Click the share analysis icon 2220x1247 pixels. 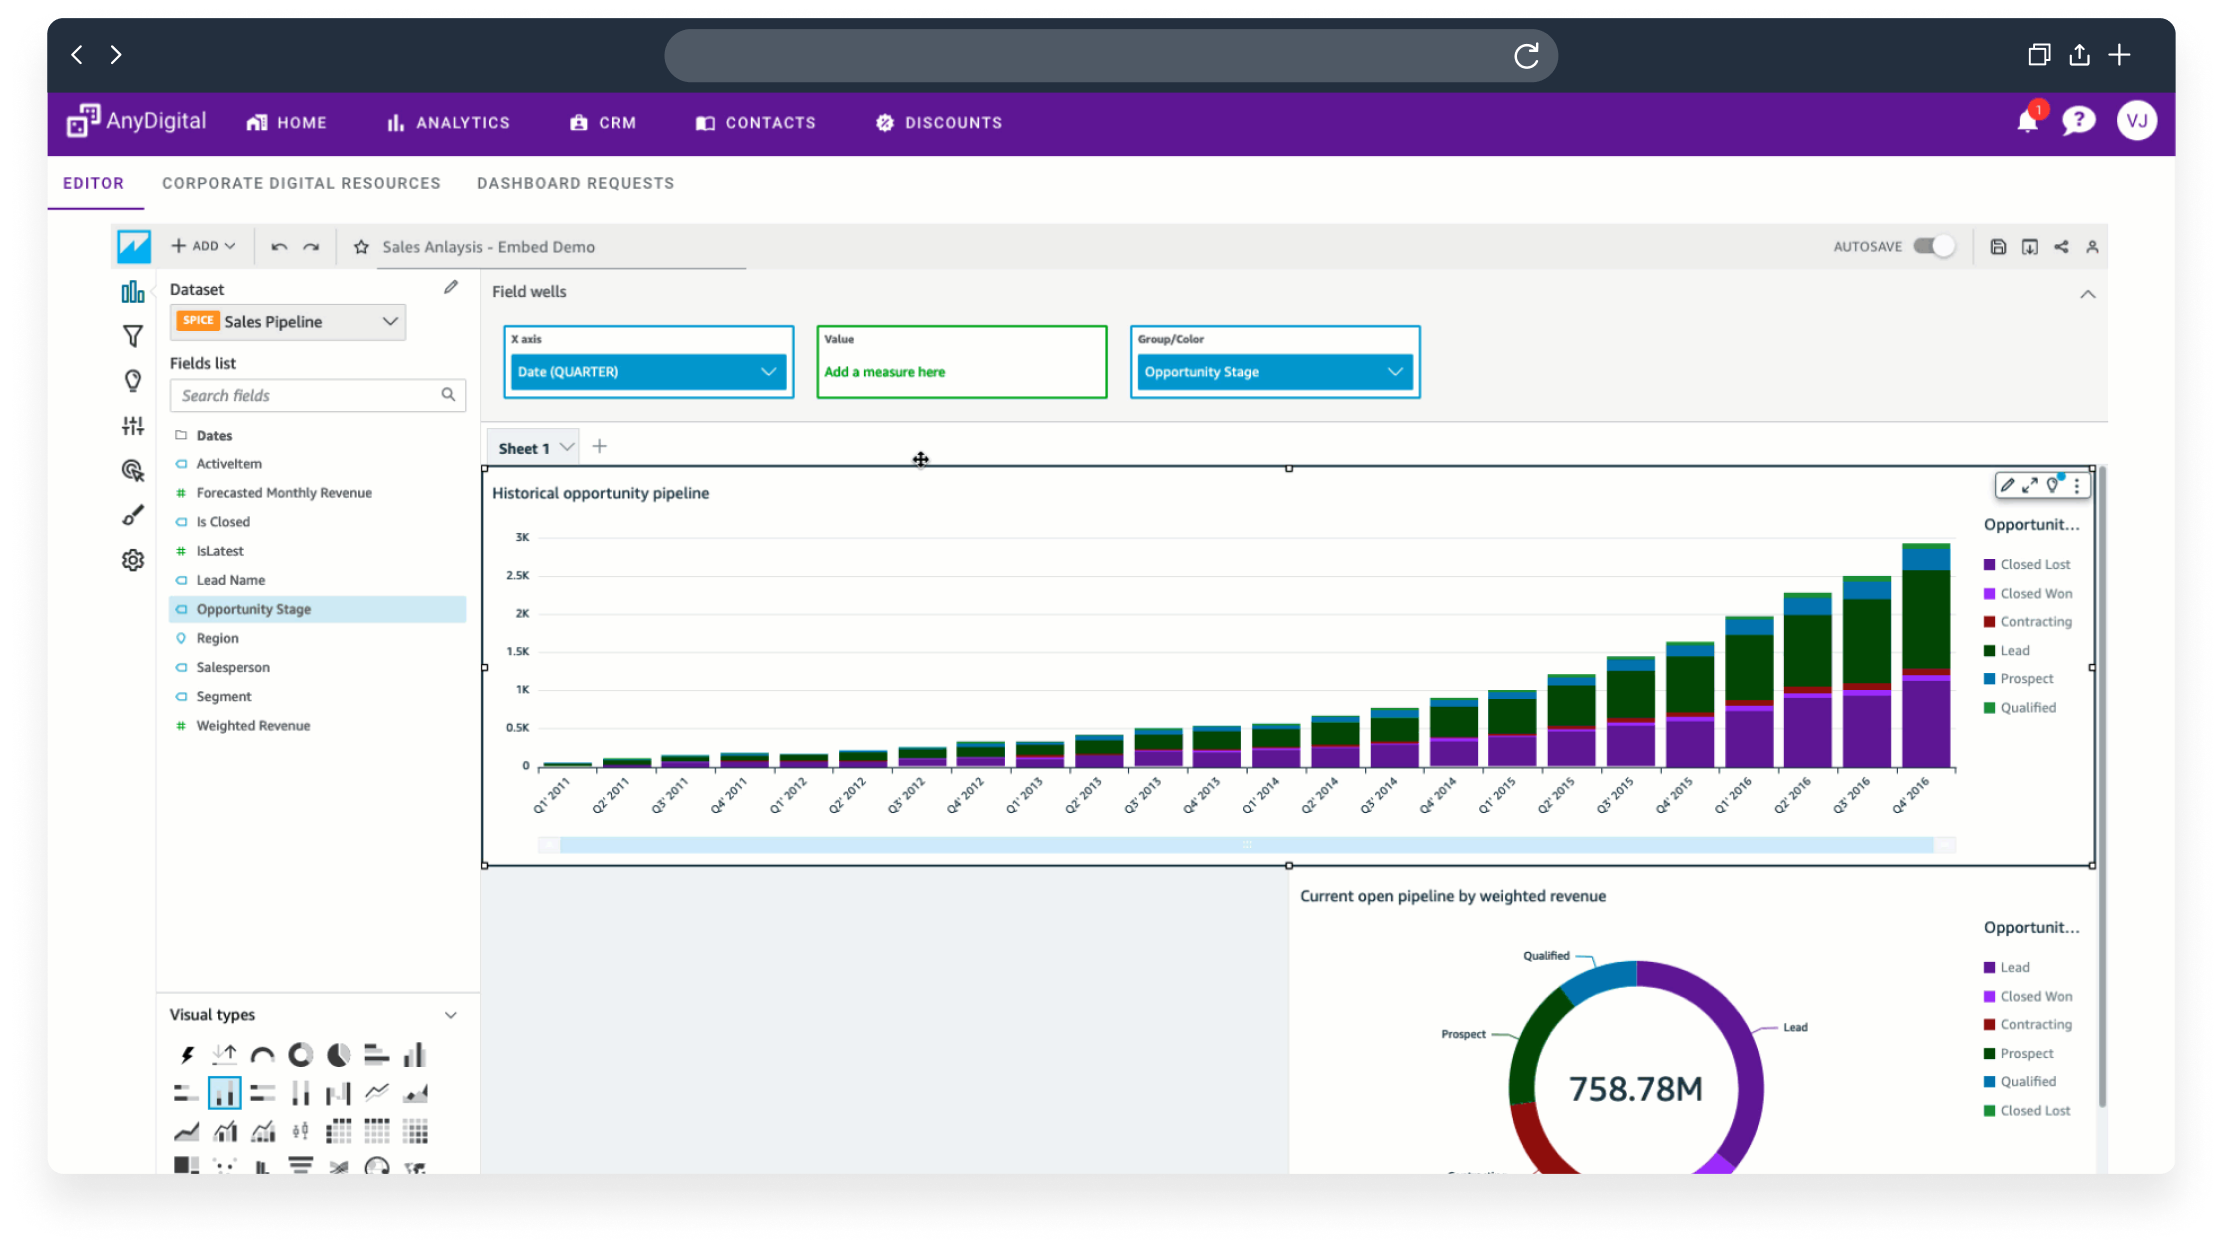click(2061, 247)
